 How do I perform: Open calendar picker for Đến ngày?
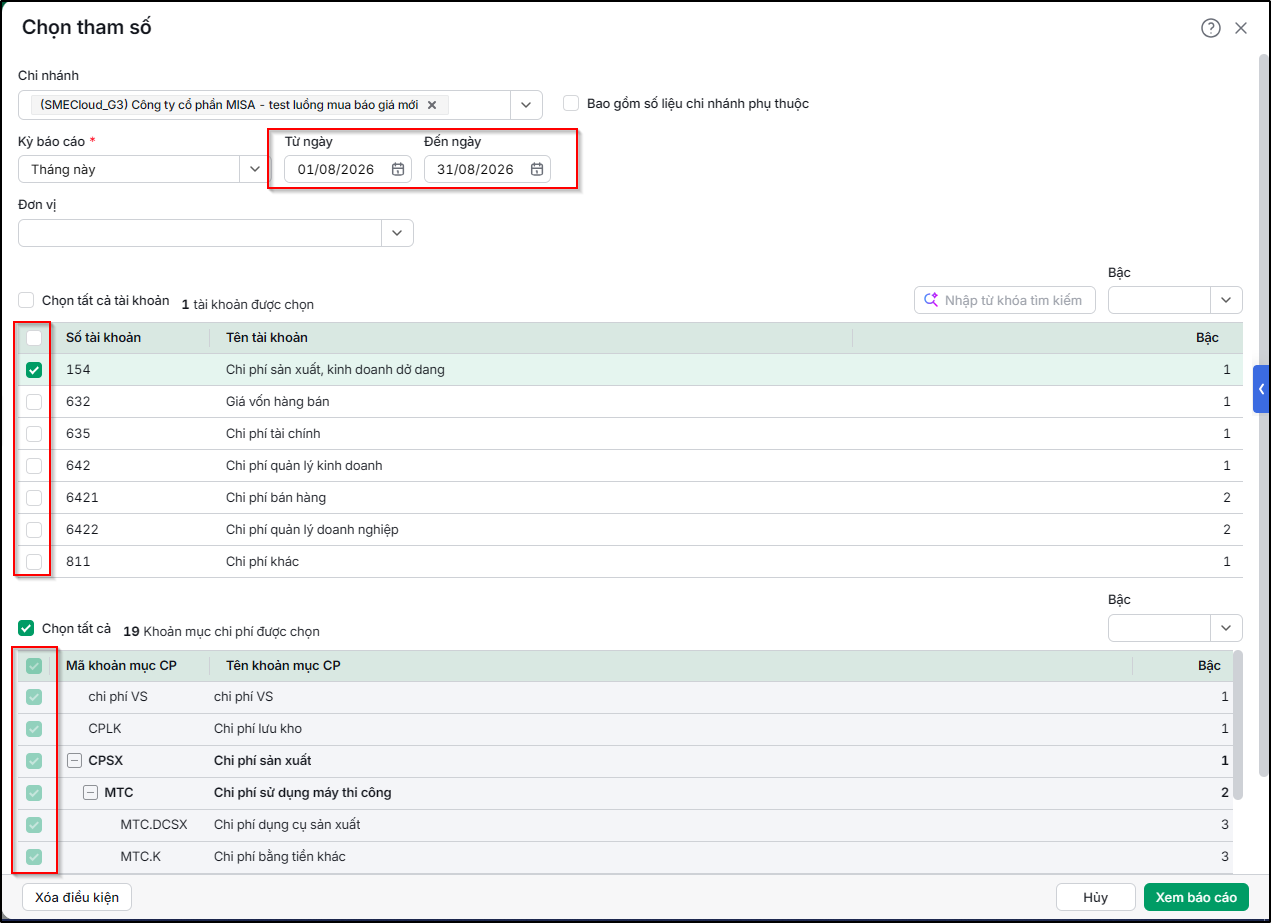click(x=537, y=169)
